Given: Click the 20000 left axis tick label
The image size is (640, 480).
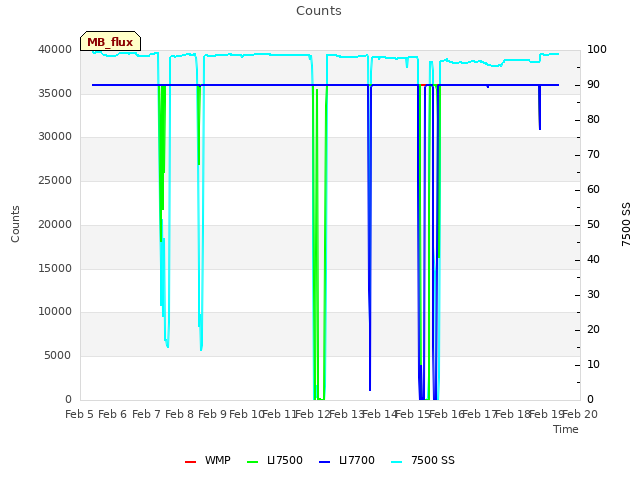Looking at the screenshot, I should coord(55,224).
